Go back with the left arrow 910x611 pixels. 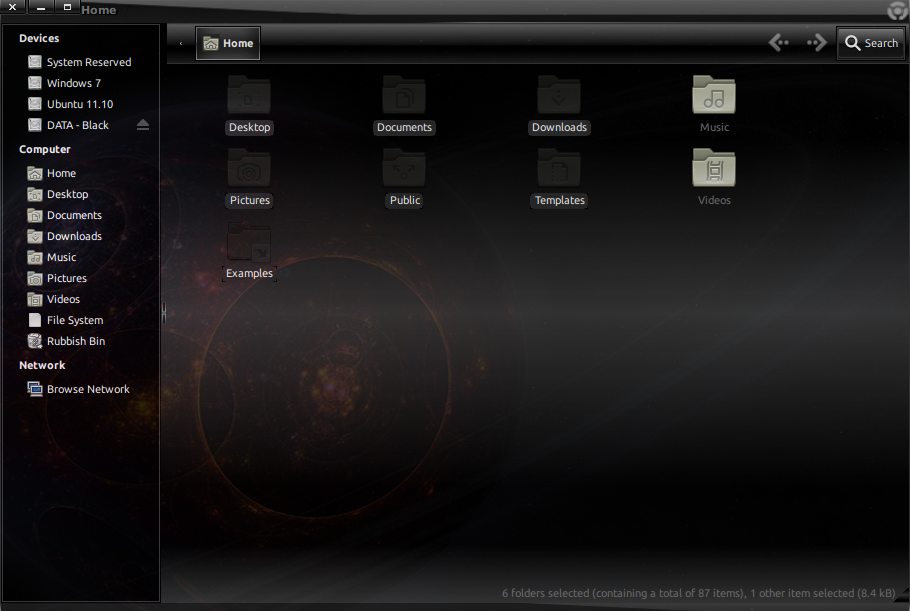pos(779,42)
